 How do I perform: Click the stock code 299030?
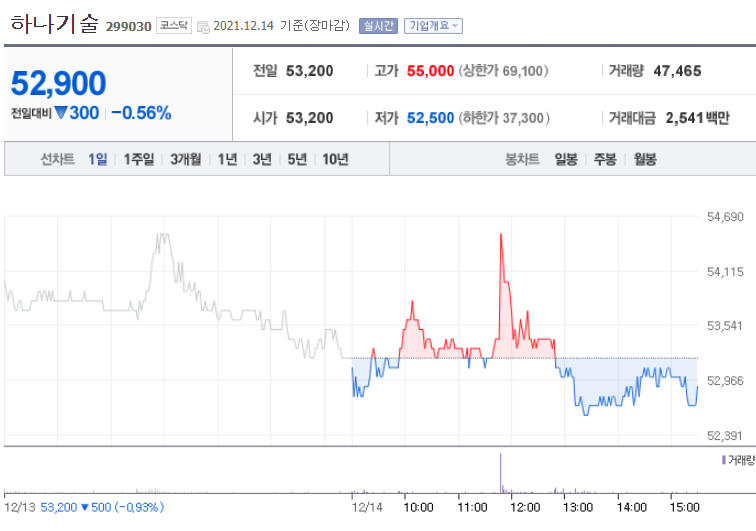pyautogui.click(x=128, y=27)
